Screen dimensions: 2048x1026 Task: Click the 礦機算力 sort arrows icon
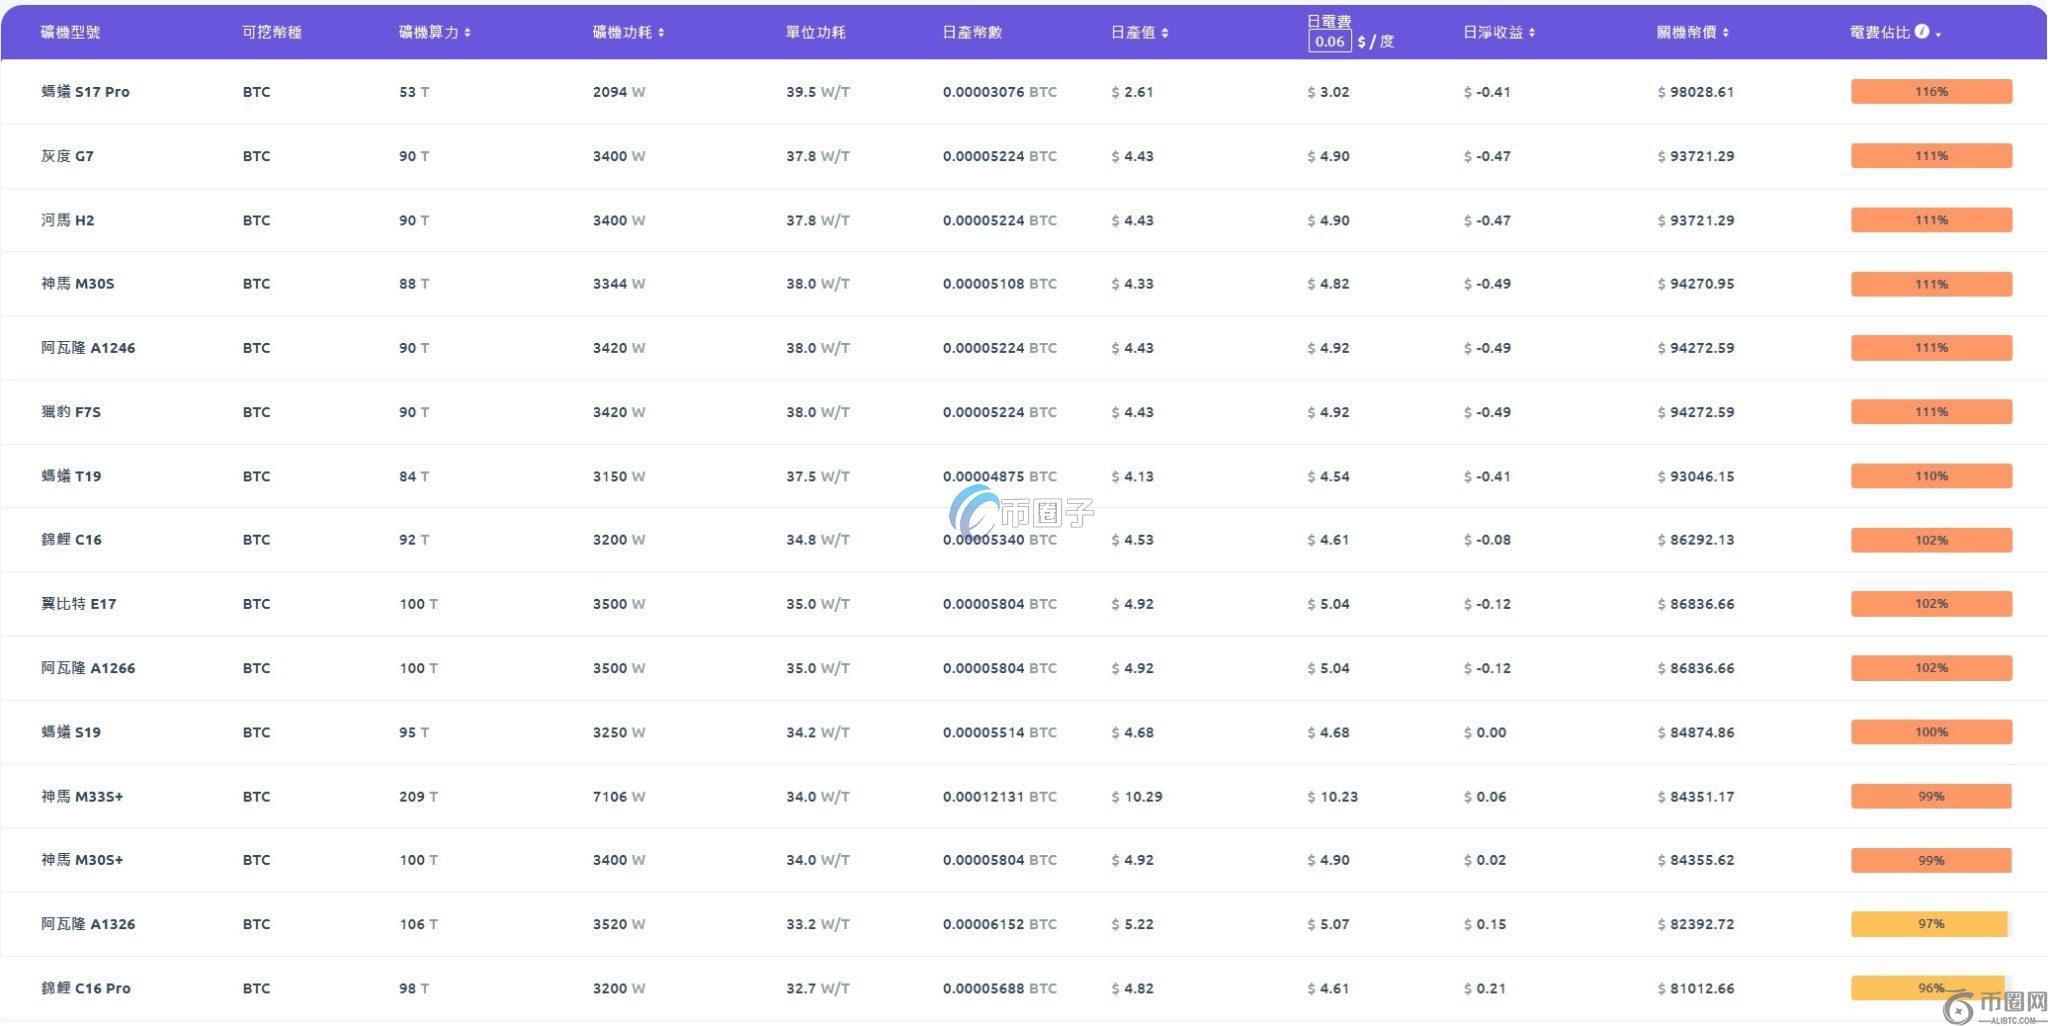[467, 33]
